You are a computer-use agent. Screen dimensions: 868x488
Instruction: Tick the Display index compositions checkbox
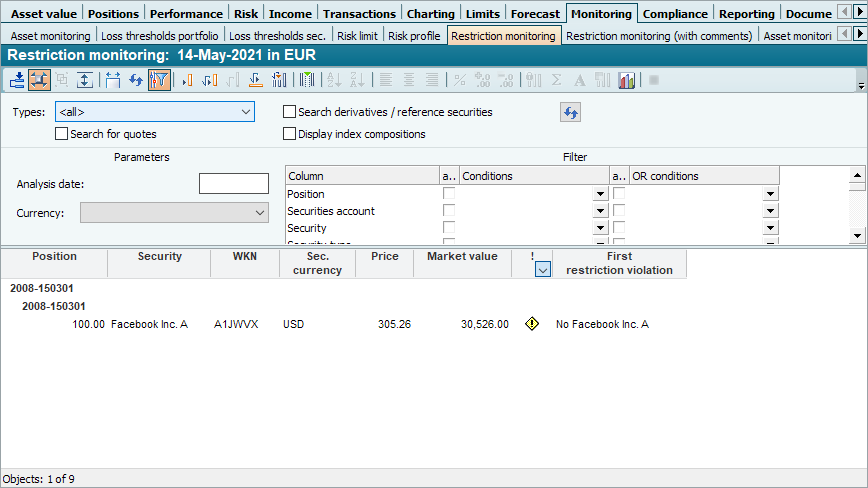[290, 134]
